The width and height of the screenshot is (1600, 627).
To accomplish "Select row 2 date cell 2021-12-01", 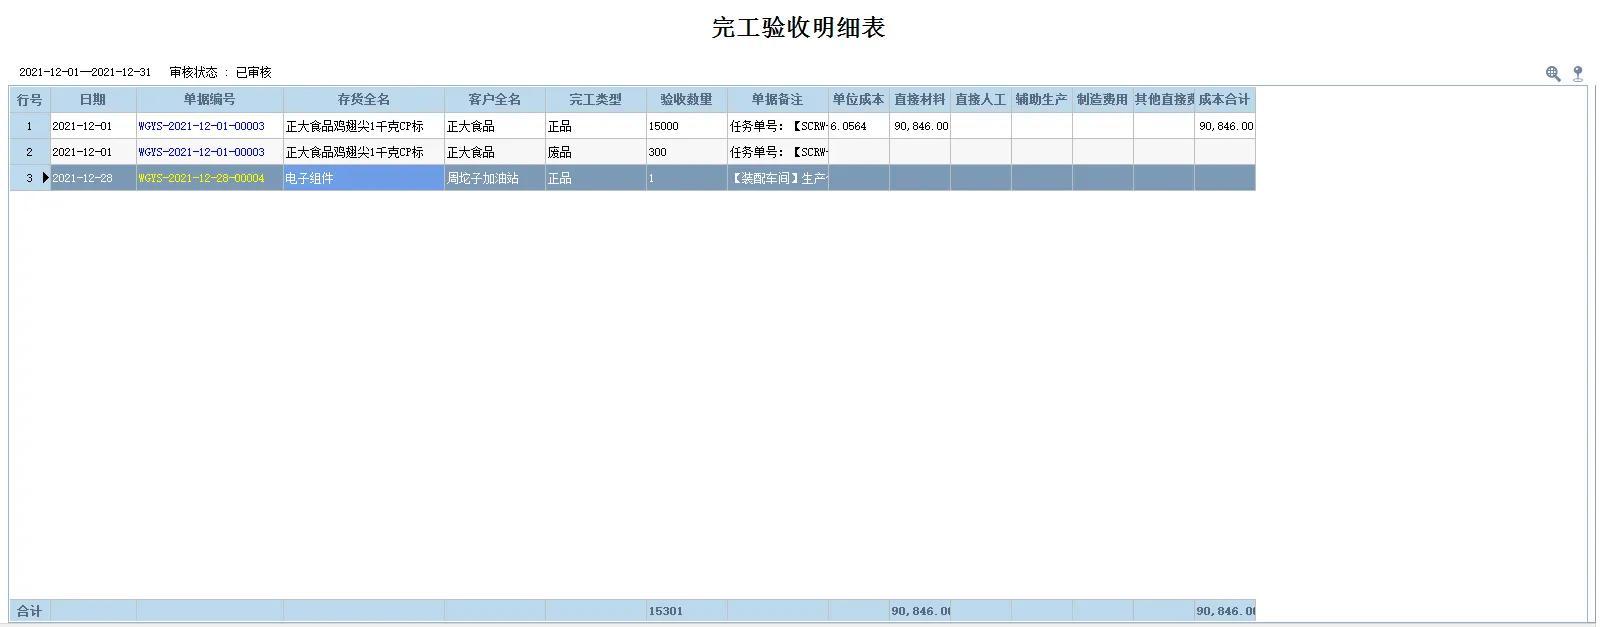I will 93,152.
